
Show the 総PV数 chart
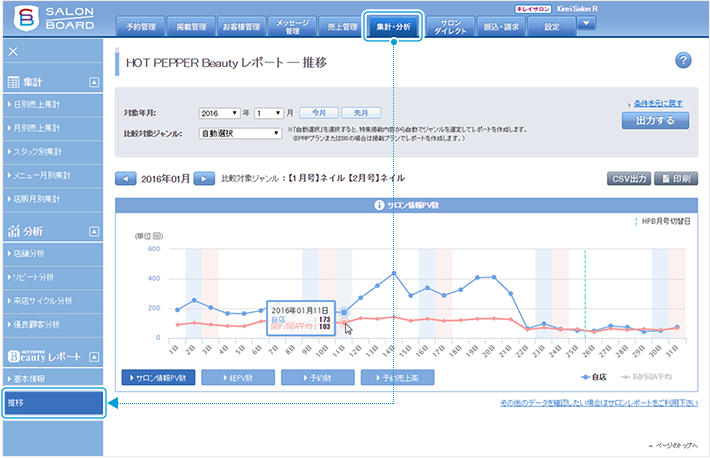(236, 377)
